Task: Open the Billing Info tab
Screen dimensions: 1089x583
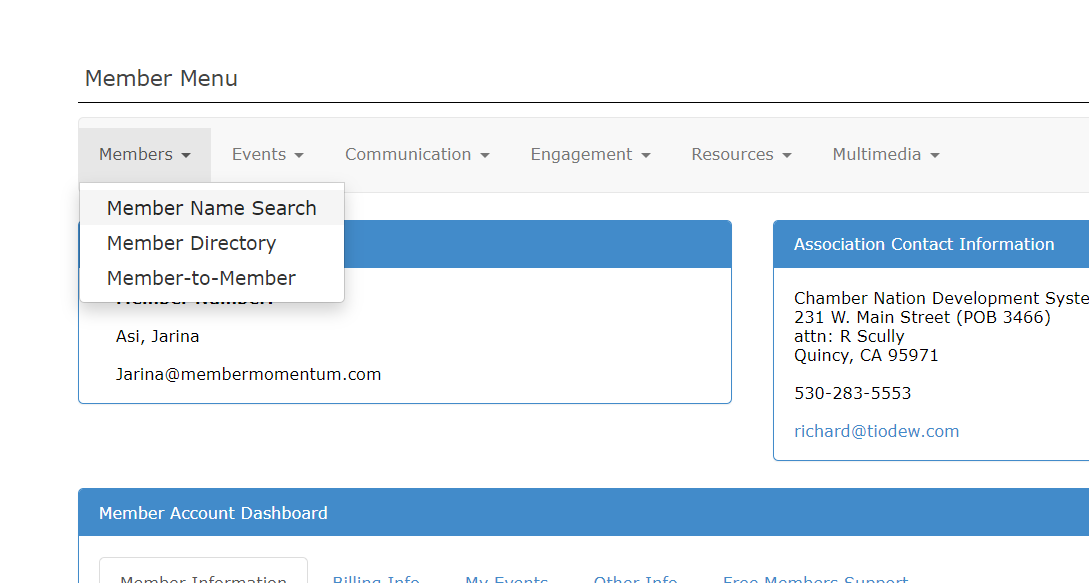Action: [376, 578]
